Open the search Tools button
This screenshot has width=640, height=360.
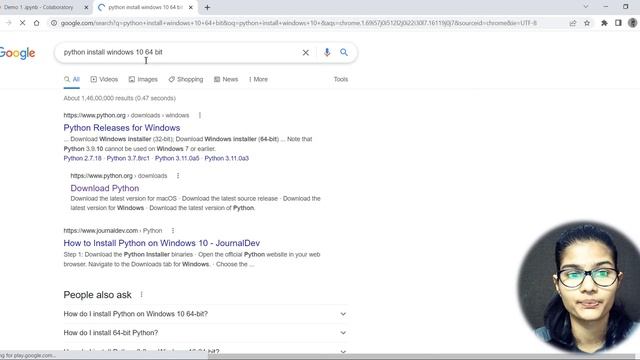(x=341, y=80)
